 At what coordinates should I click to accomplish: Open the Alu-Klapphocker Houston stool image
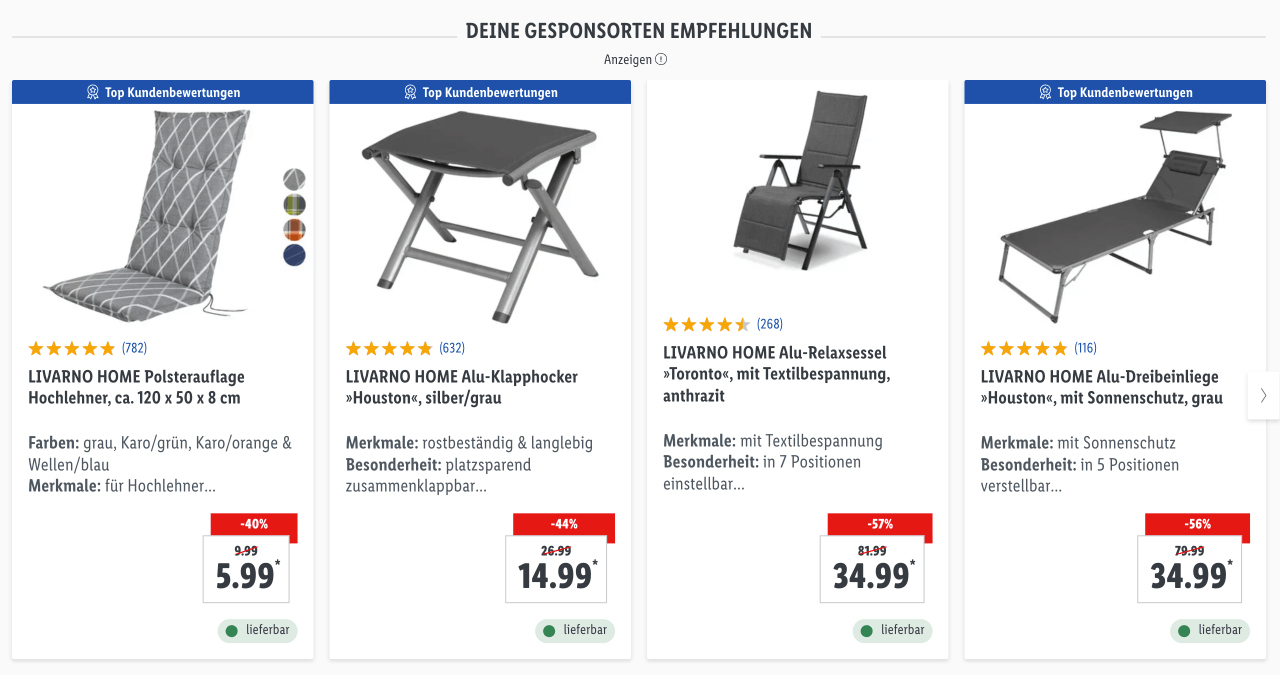(480, 215)
